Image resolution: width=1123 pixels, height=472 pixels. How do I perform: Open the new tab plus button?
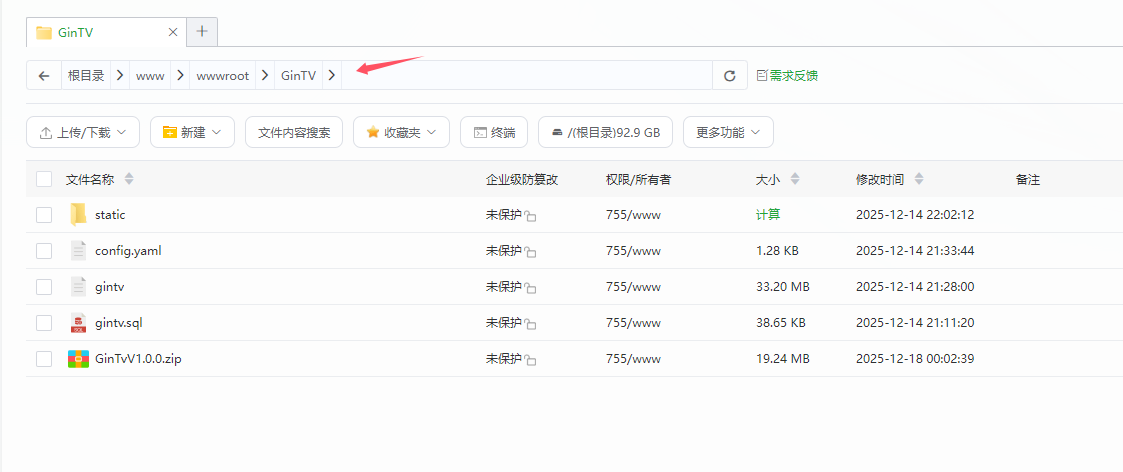click(202, 32)
